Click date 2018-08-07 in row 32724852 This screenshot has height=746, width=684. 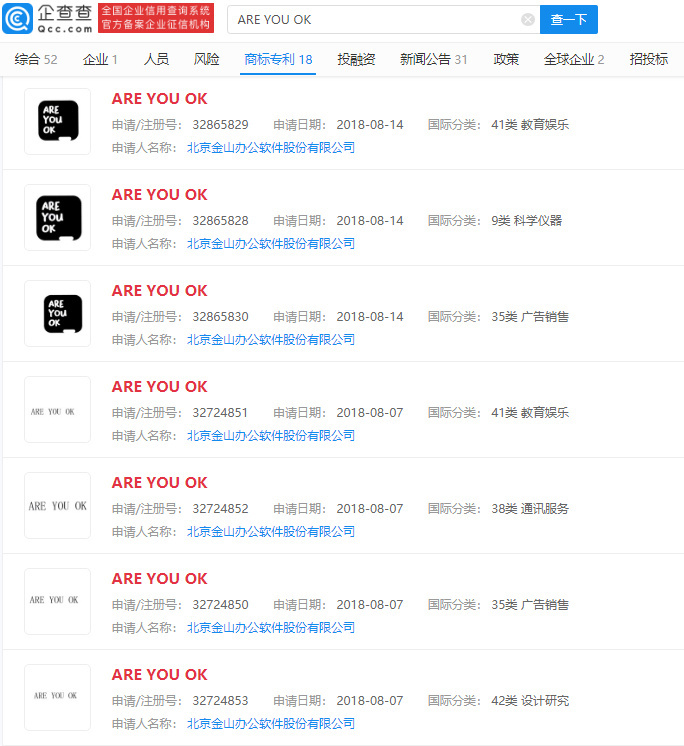click(370, 509)
